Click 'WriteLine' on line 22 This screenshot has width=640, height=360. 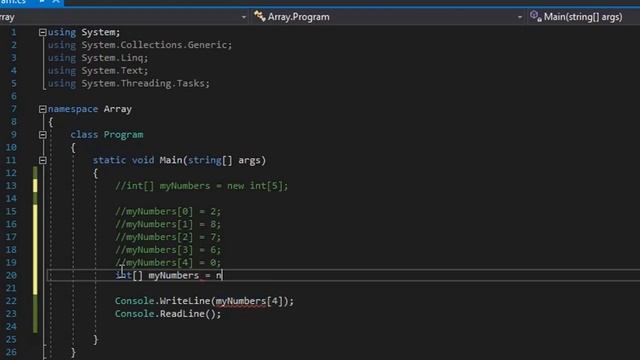(185, 301)
